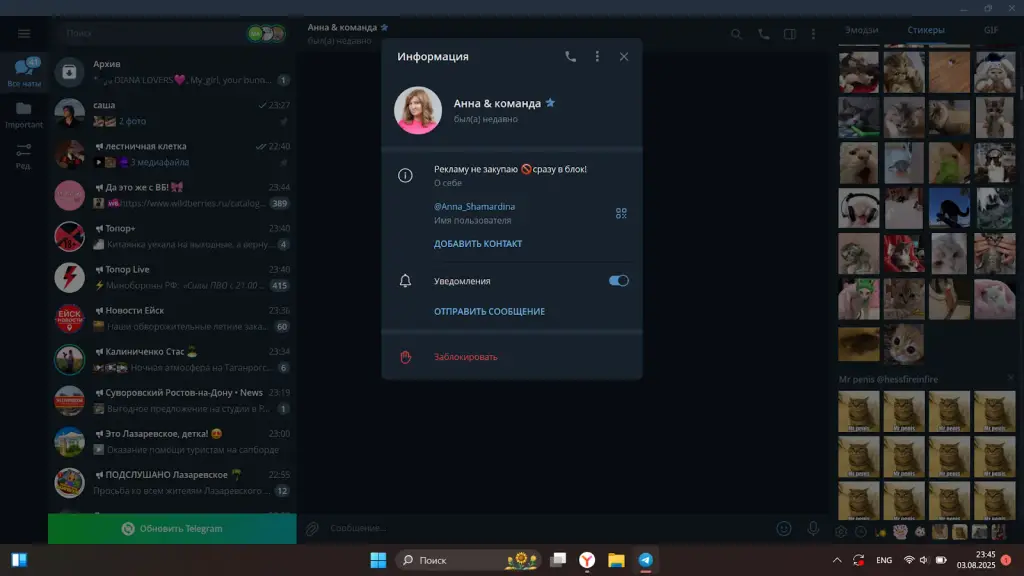Close the Информация dialog
1024x576 pixels.
624,57
